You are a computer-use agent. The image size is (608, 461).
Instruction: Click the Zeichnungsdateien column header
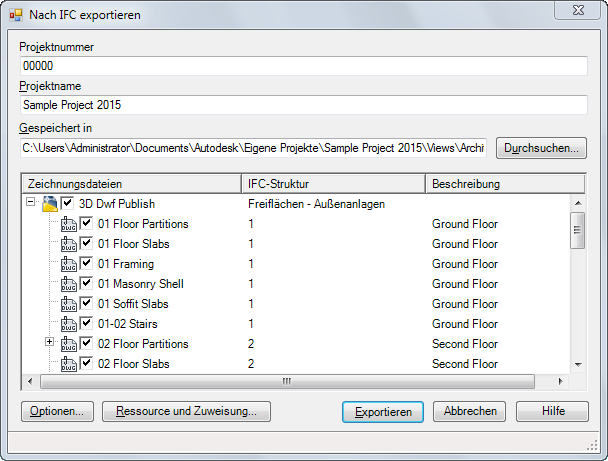[130, 184]
